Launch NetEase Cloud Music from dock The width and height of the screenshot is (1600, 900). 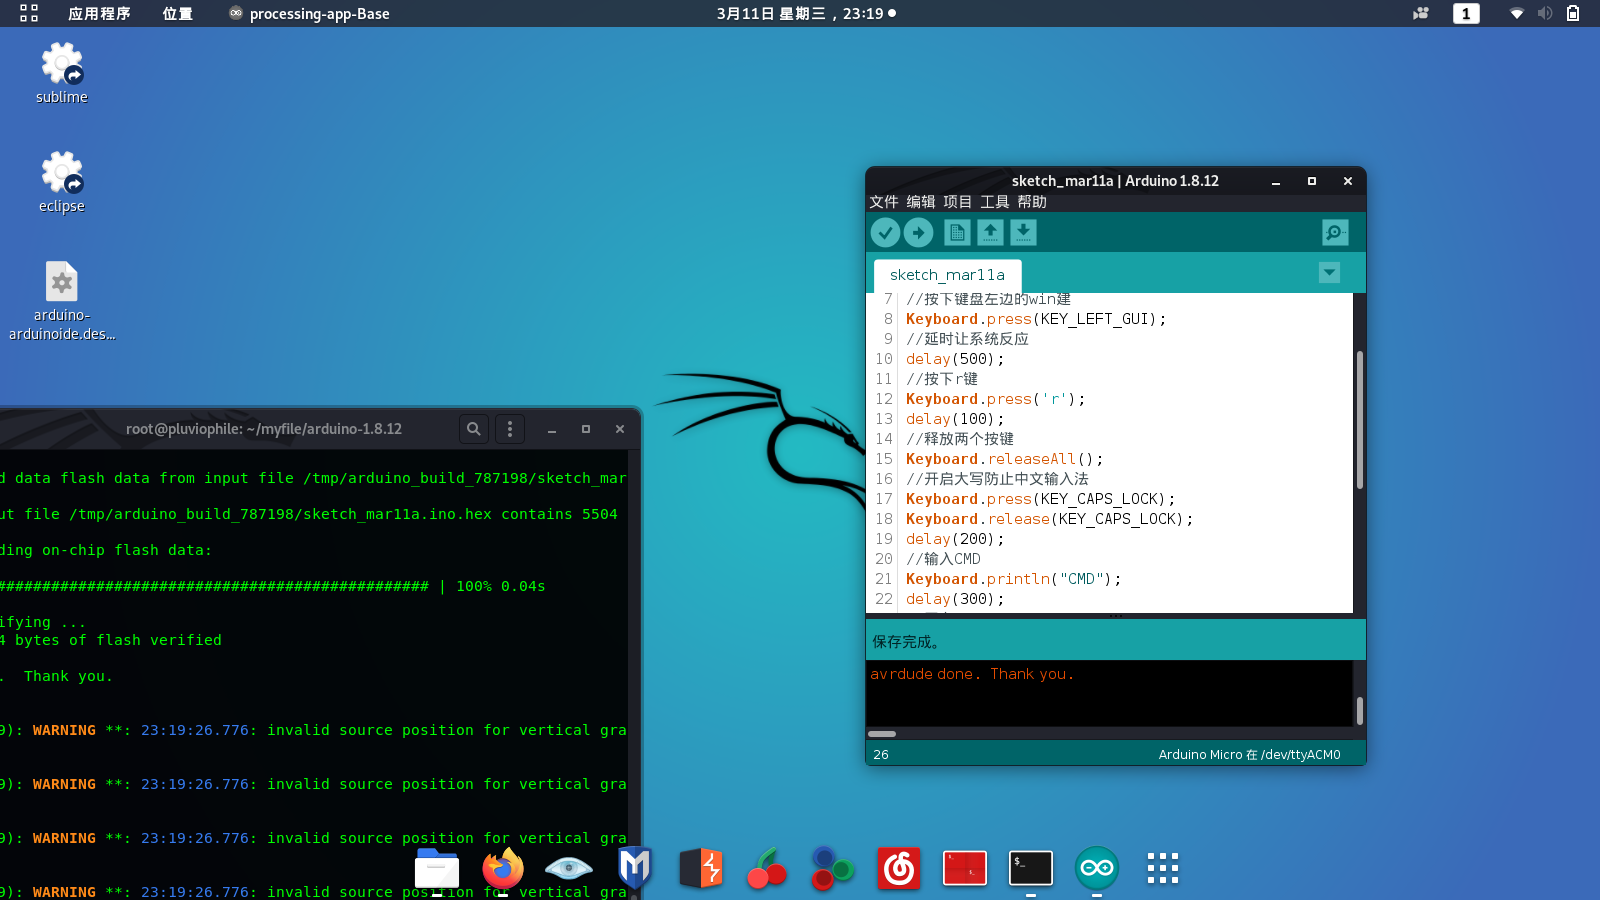pos(899,868)
